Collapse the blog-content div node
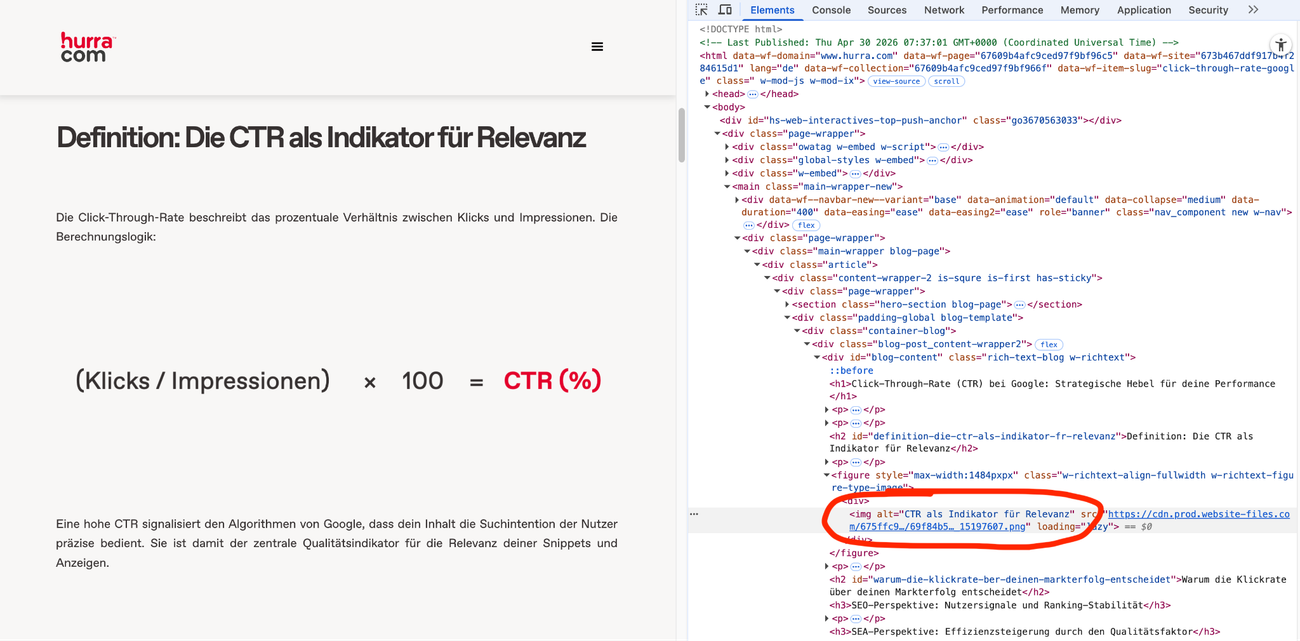The image size is (1300, 641). pyautogui.click(x=817, y=357)
